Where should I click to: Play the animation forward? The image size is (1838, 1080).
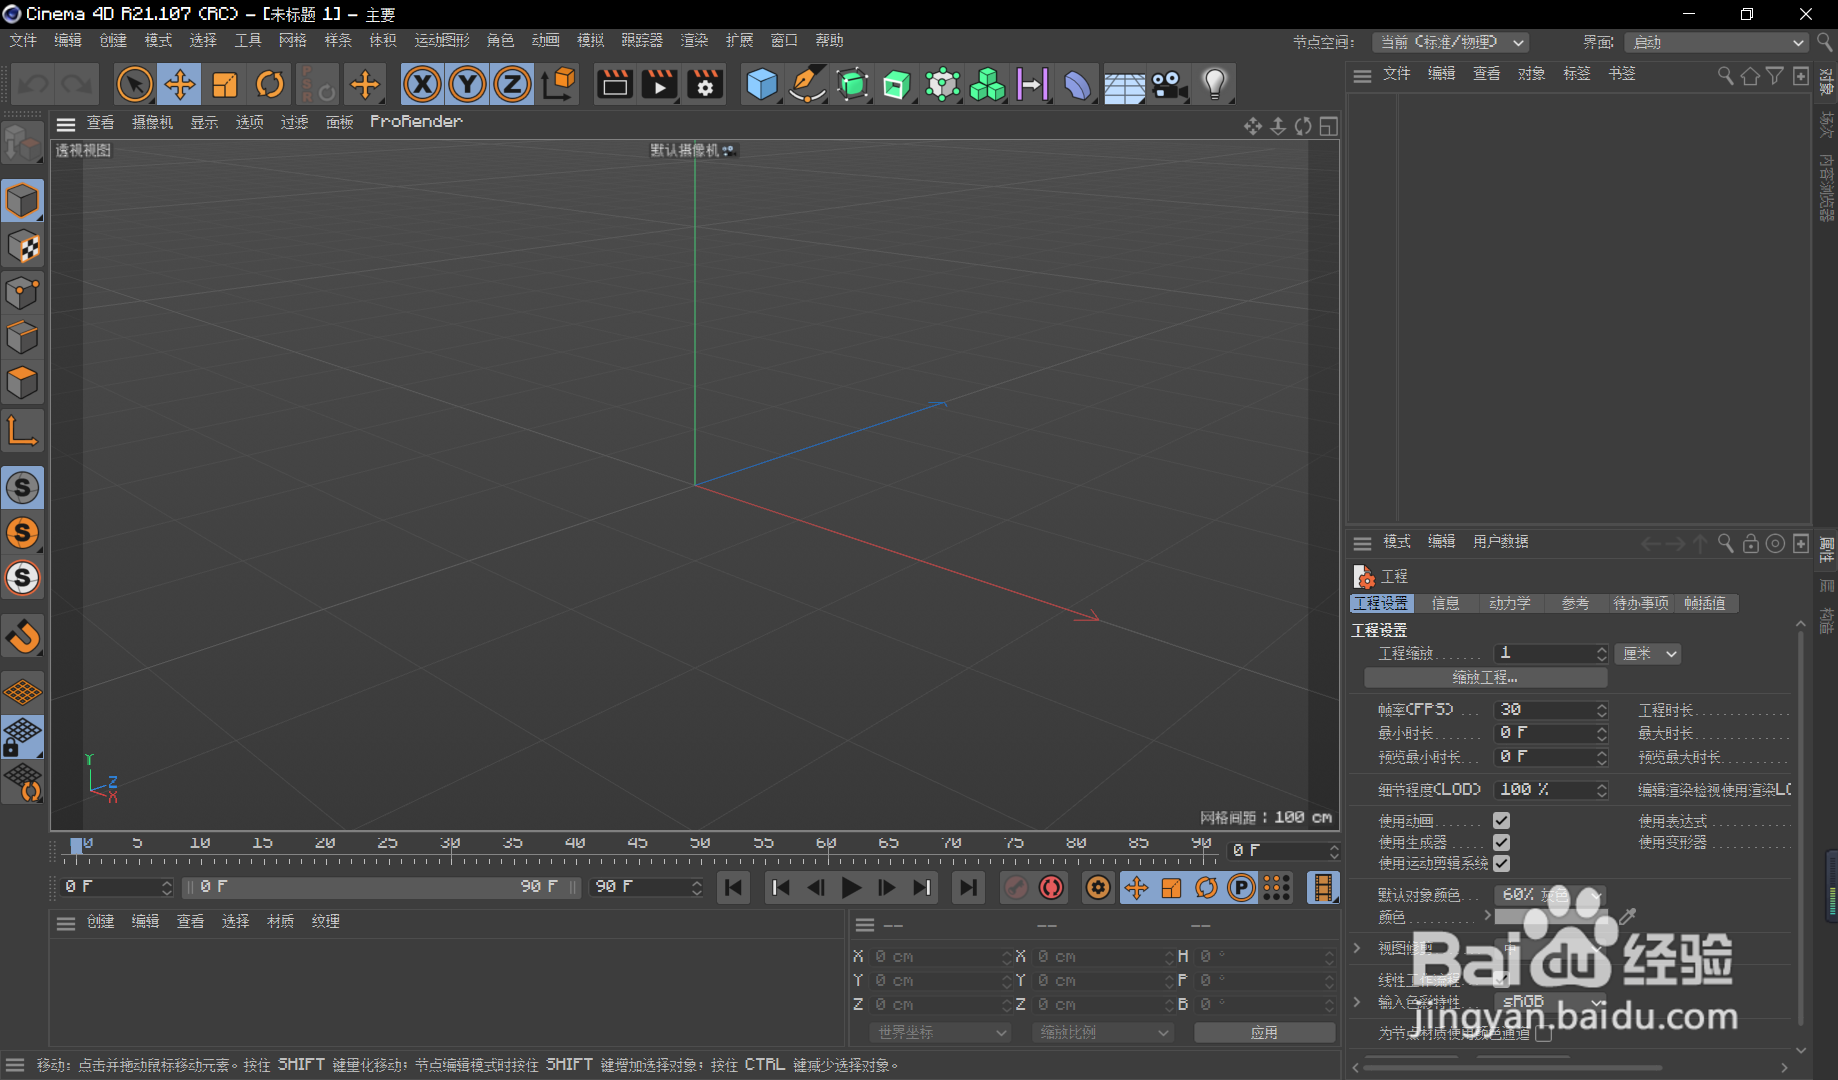(851, 887)
